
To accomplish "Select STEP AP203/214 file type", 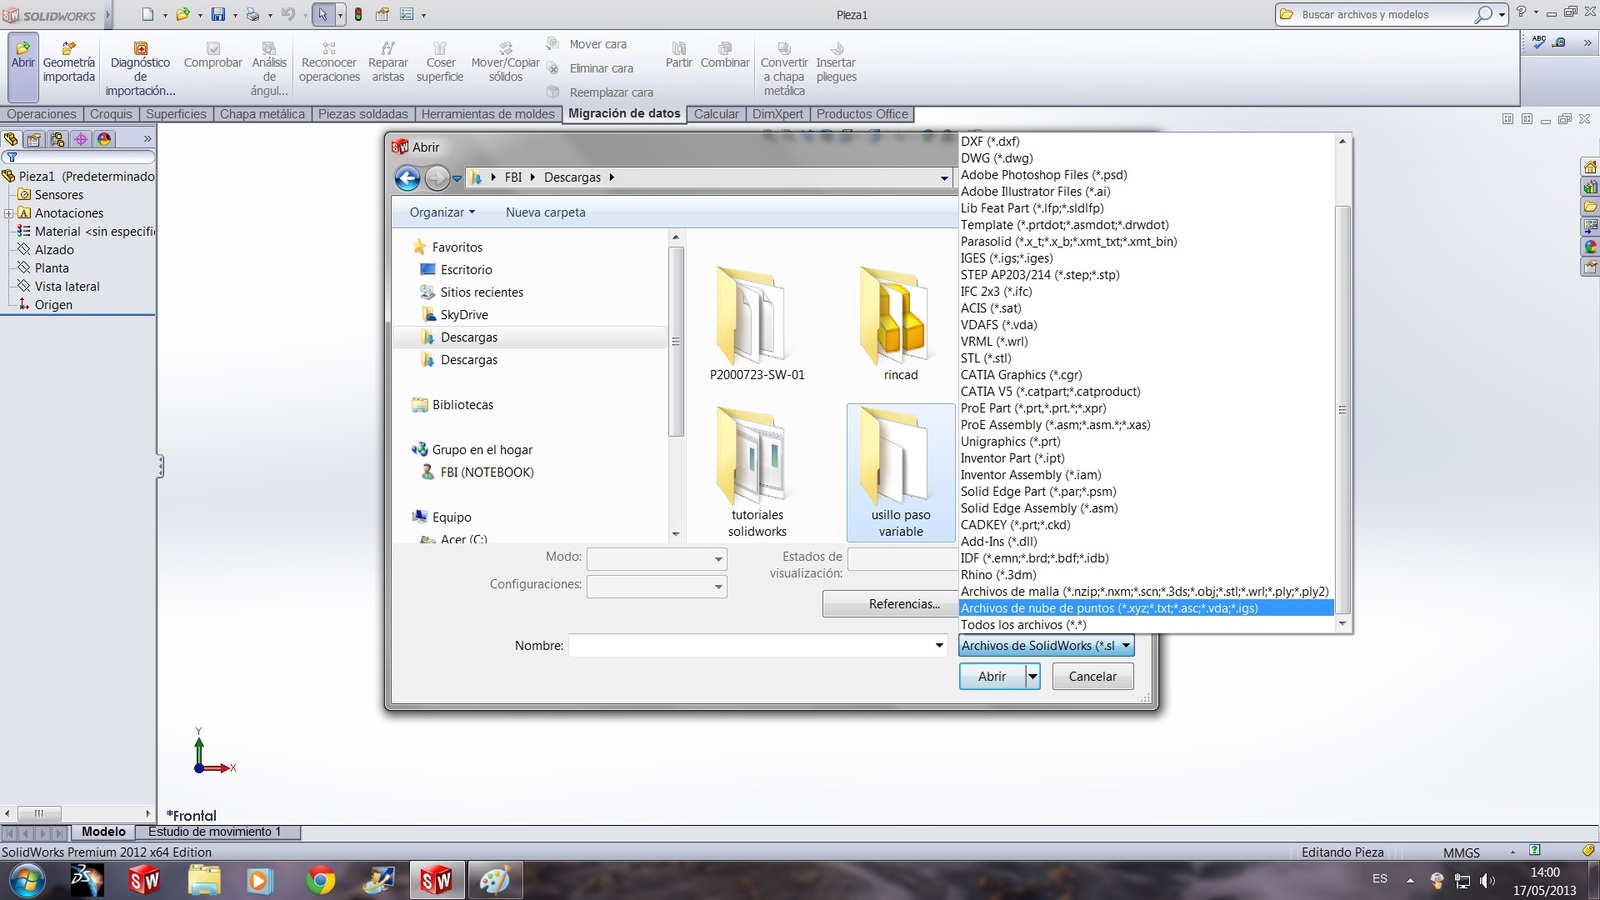I will pos(1146,275).
